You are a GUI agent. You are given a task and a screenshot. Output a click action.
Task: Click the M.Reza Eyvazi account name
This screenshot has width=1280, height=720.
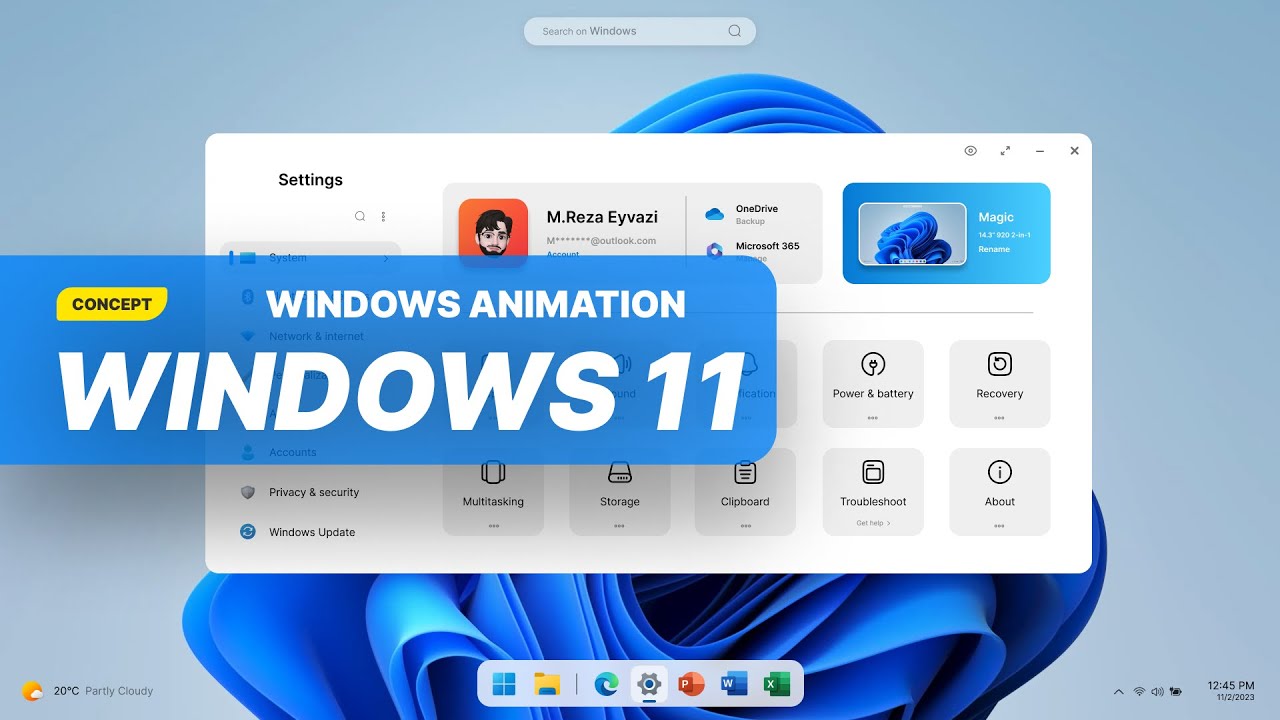[x=602, y=217]
